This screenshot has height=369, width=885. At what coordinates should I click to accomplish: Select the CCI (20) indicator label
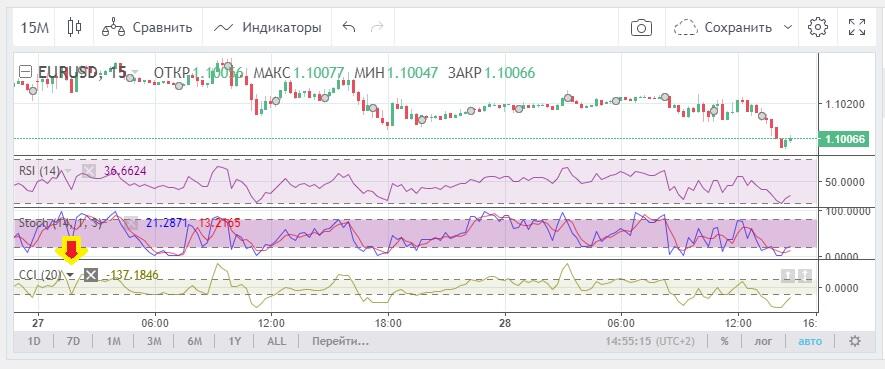[x=41, y=275]
